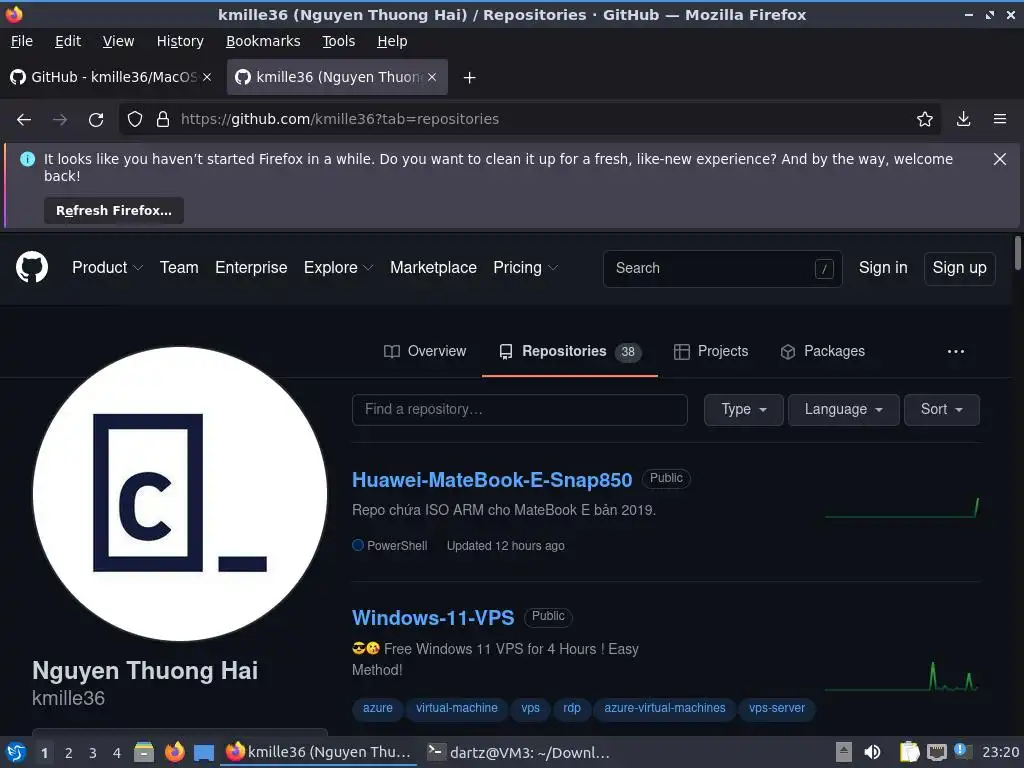Open the Firefox hamburger application menu
1024x768 pixels.
point(1000,119)
